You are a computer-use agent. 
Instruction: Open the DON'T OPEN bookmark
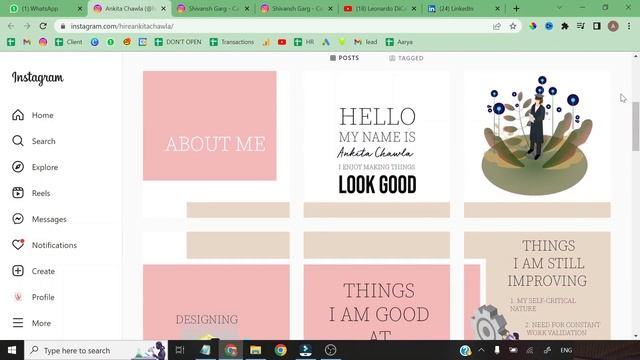pyautogui.click(x=178, y=42)
